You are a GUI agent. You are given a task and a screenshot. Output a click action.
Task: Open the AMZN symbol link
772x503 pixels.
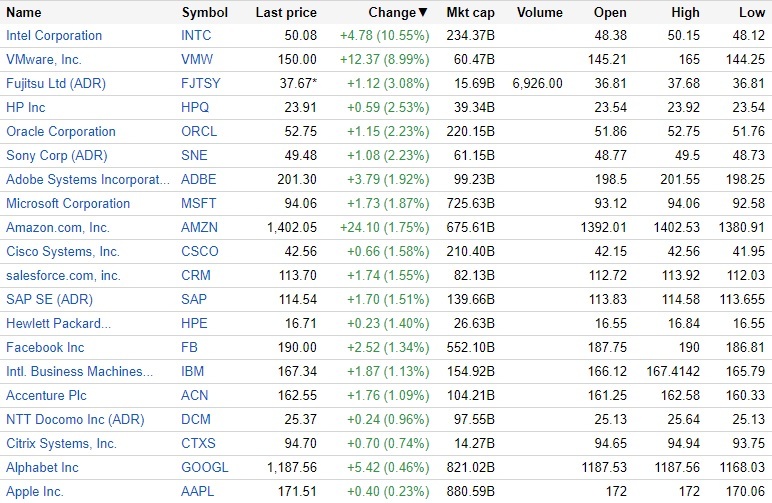[x=199, y=228]
